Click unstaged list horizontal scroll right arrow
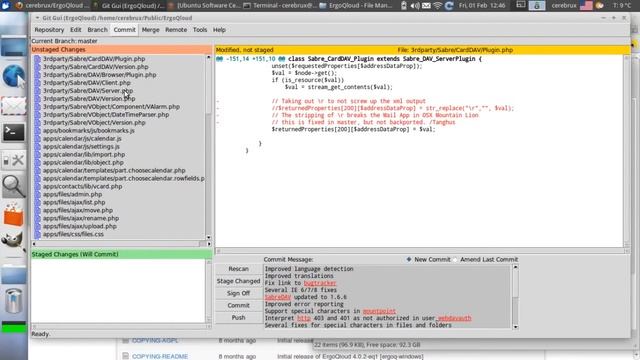This screenshot has width=640, height=360. (x=209, y=244)
